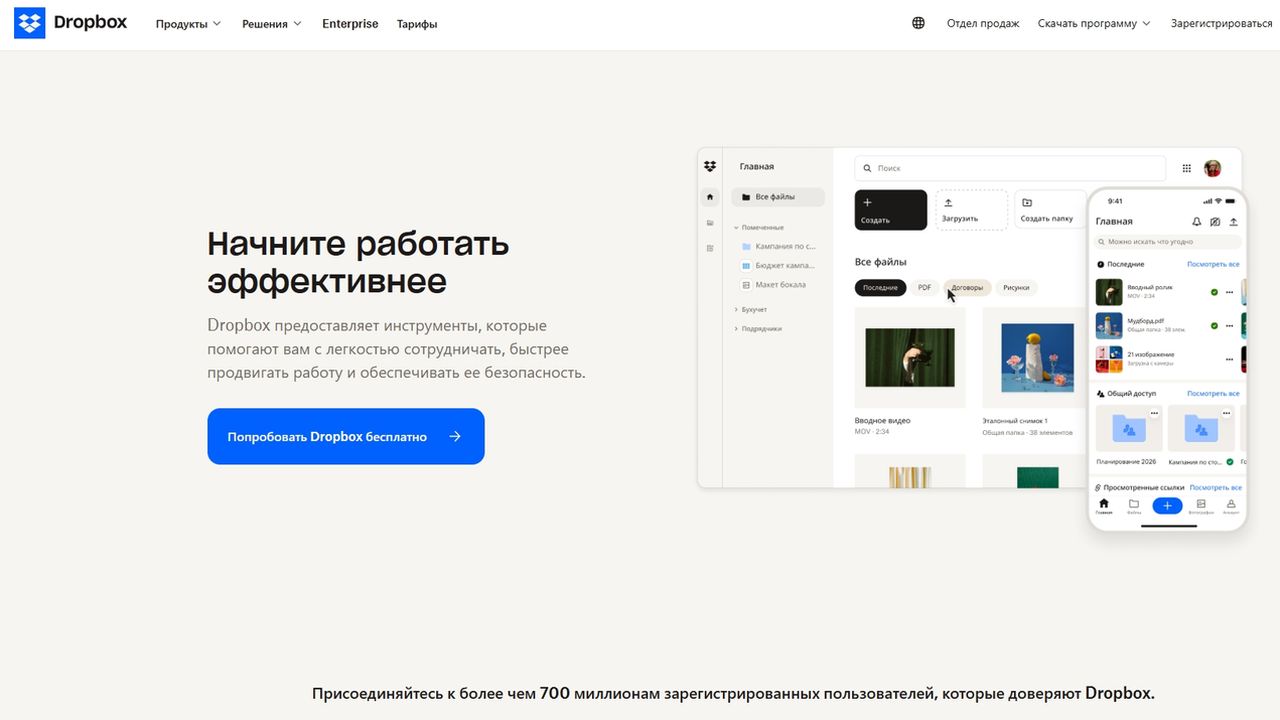
Task: Open the three-dot menu on Кампания по сто... folder
Action: pyautogui.click(x=1226, y=413)
